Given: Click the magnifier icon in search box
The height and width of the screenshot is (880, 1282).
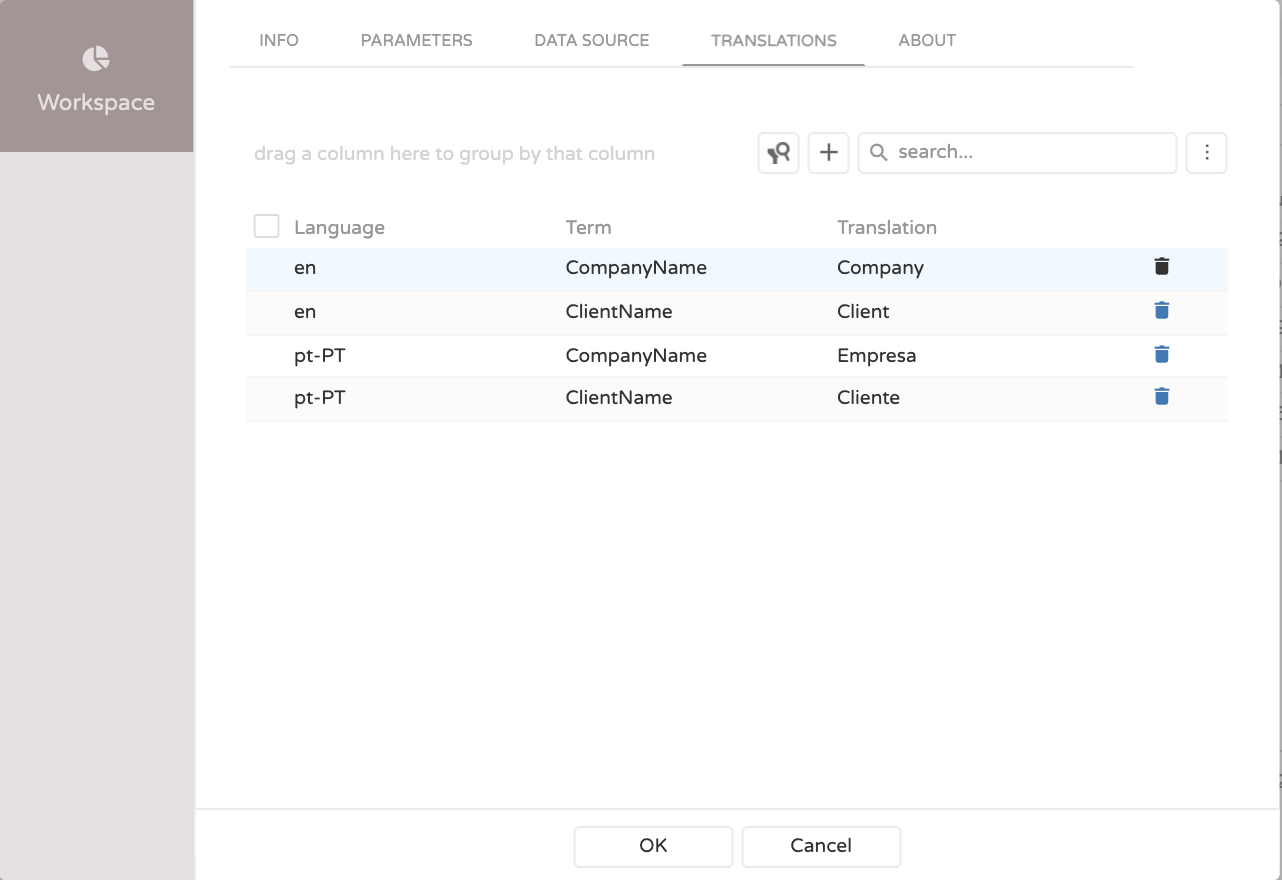Looking at the screenshot, I should click(x=879, y=153).
